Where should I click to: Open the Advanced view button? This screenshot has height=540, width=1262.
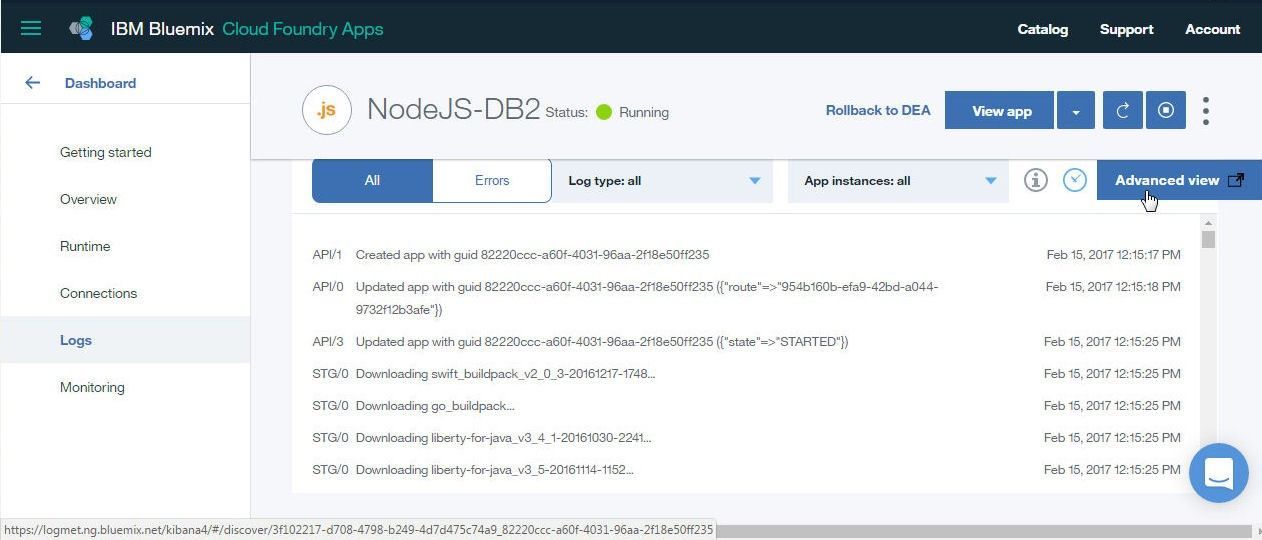(1179, 180)
